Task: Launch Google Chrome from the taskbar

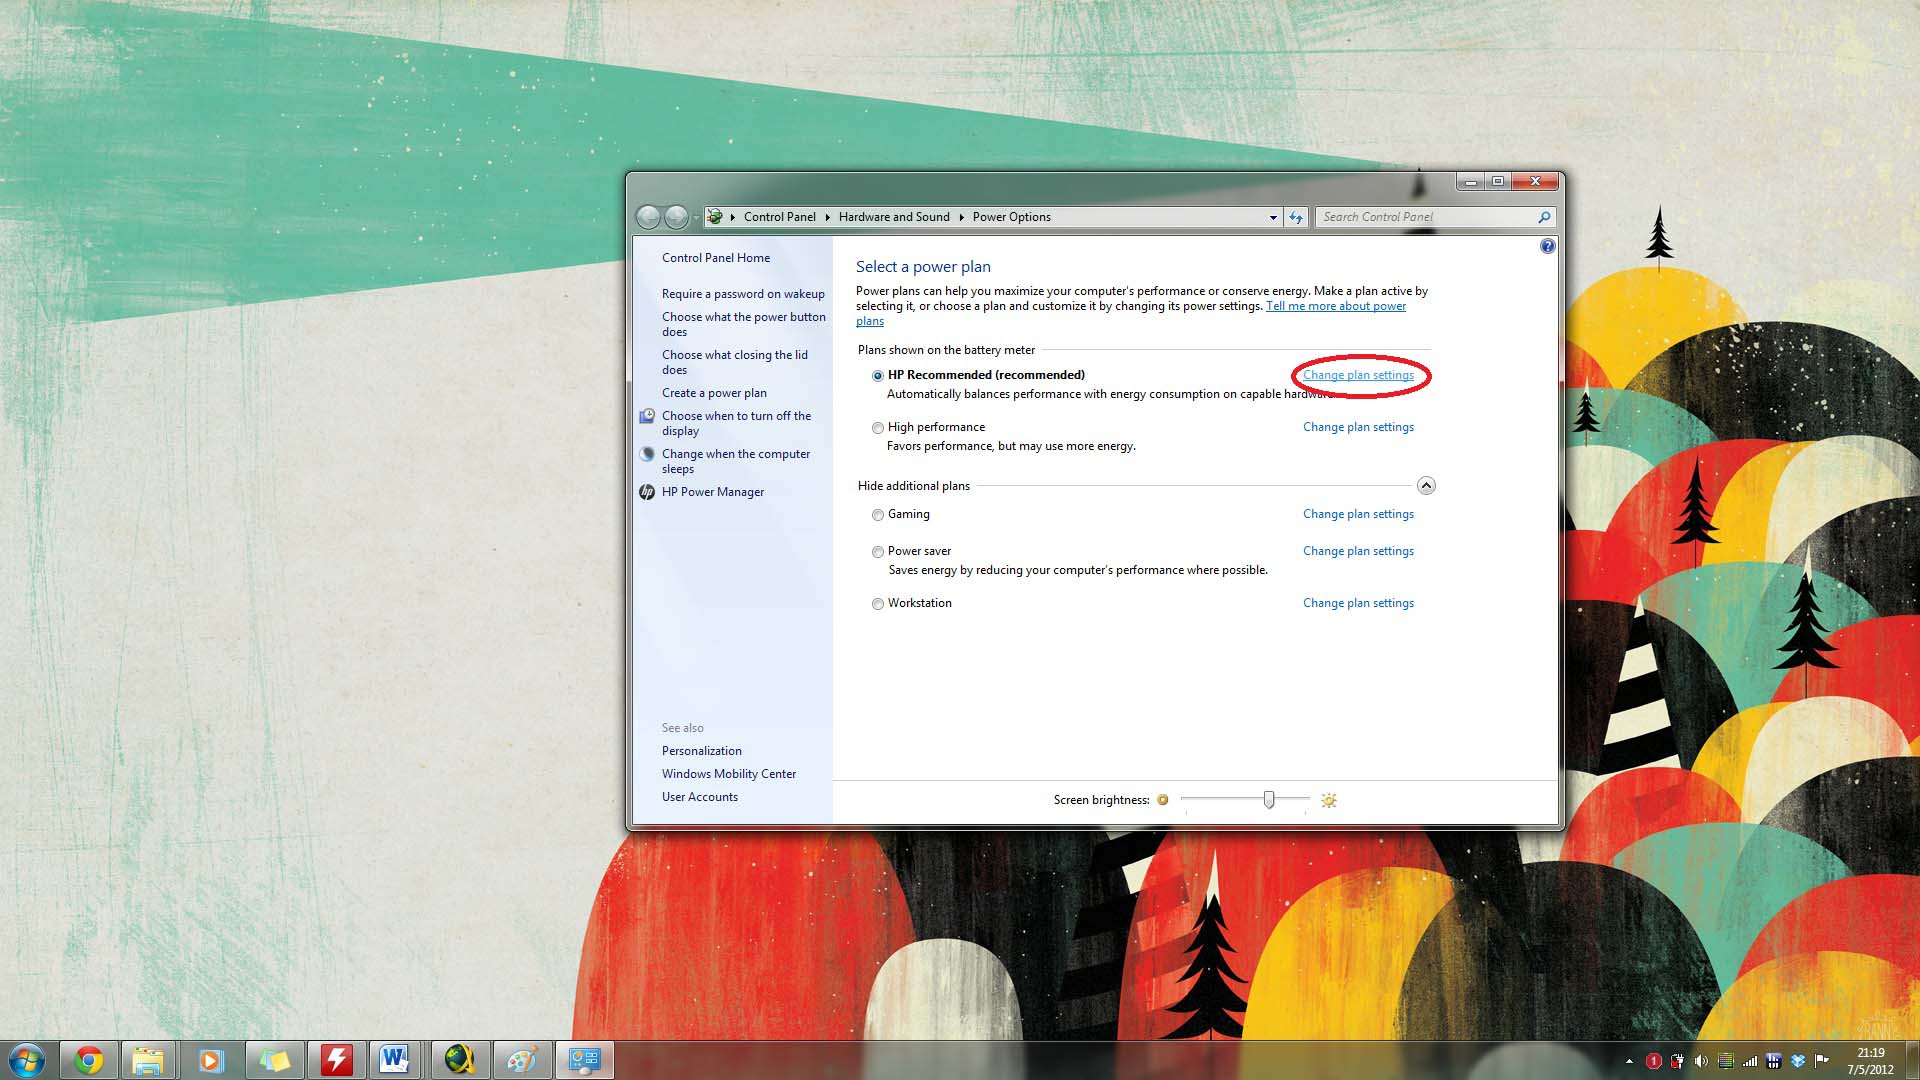Action: (x=89, y=1060)
